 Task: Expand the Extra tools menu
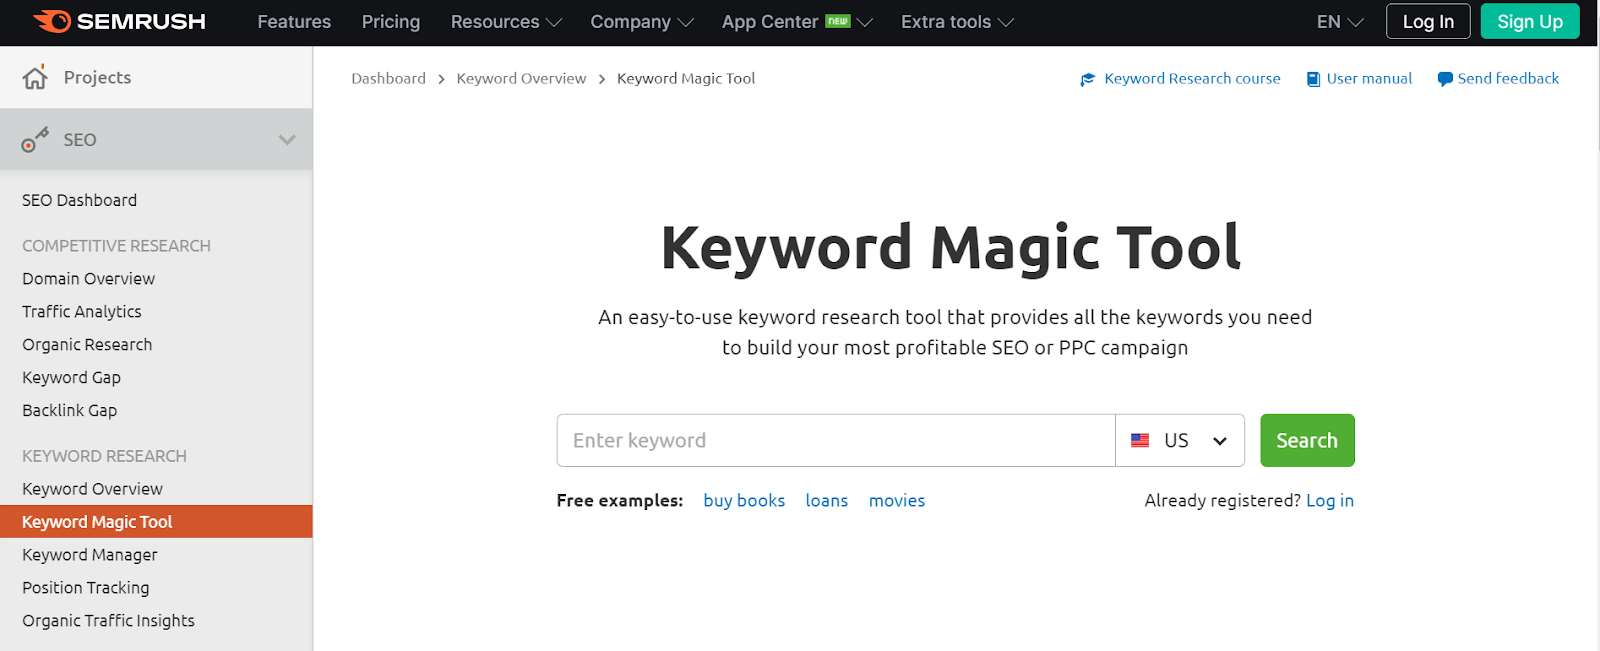tap(957, 22)
